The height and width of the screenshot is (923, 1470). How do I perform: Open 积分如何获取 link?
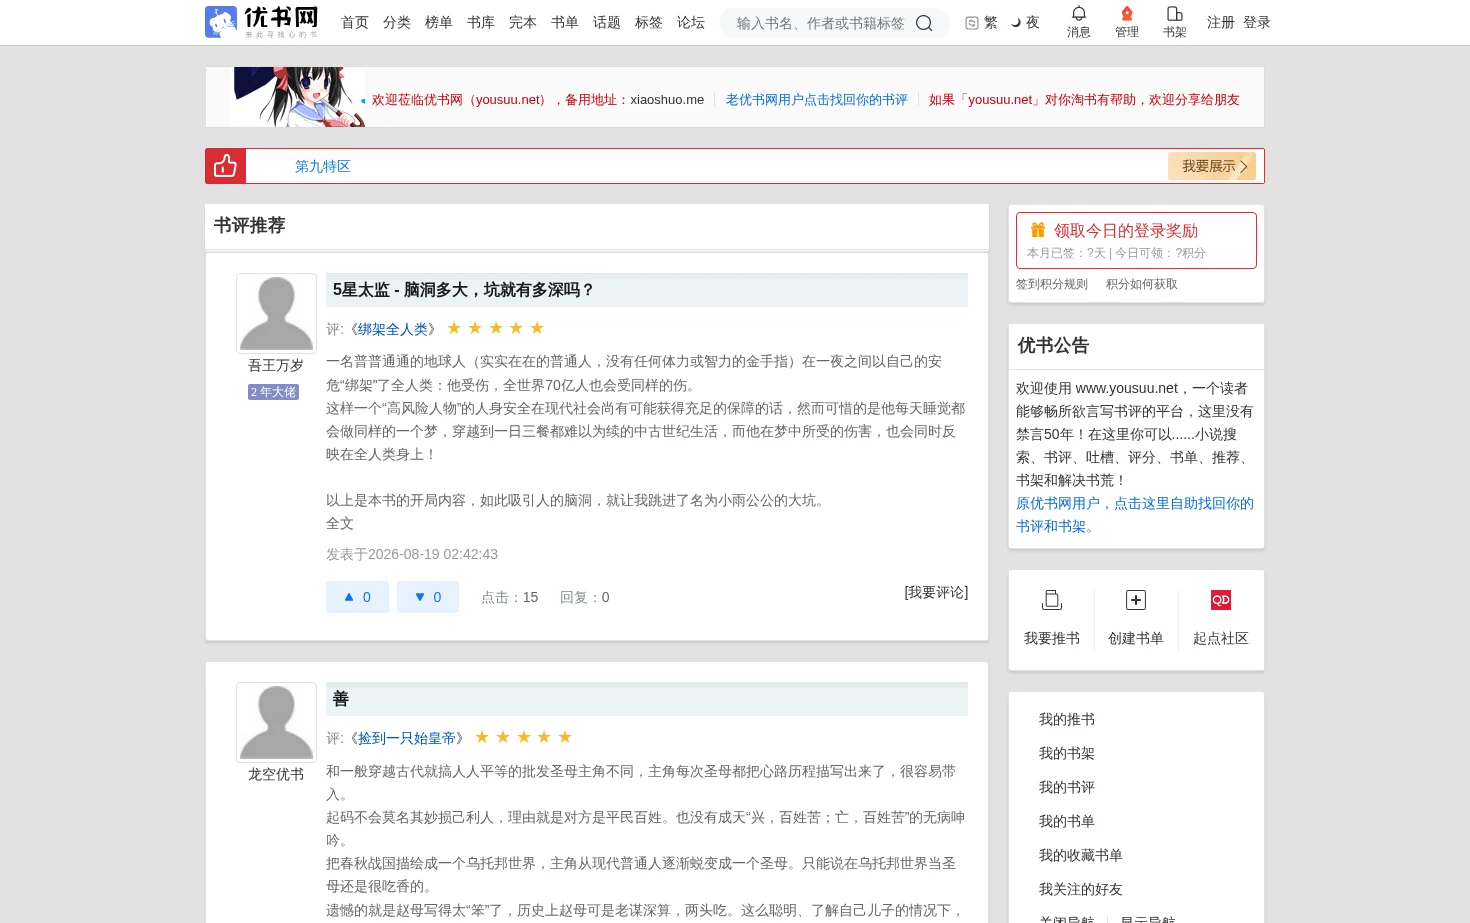(x=1142, y=284)
